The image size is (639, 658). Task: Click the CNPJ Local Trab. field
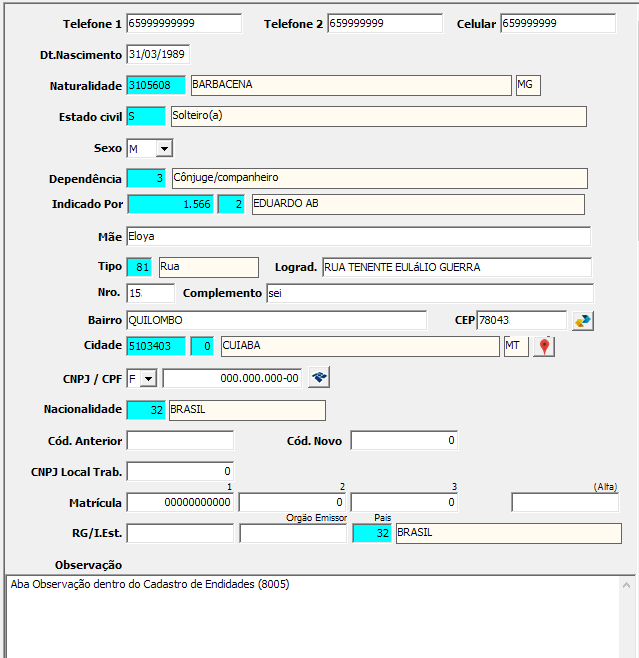pyautogui.click(x=180, y=471)
